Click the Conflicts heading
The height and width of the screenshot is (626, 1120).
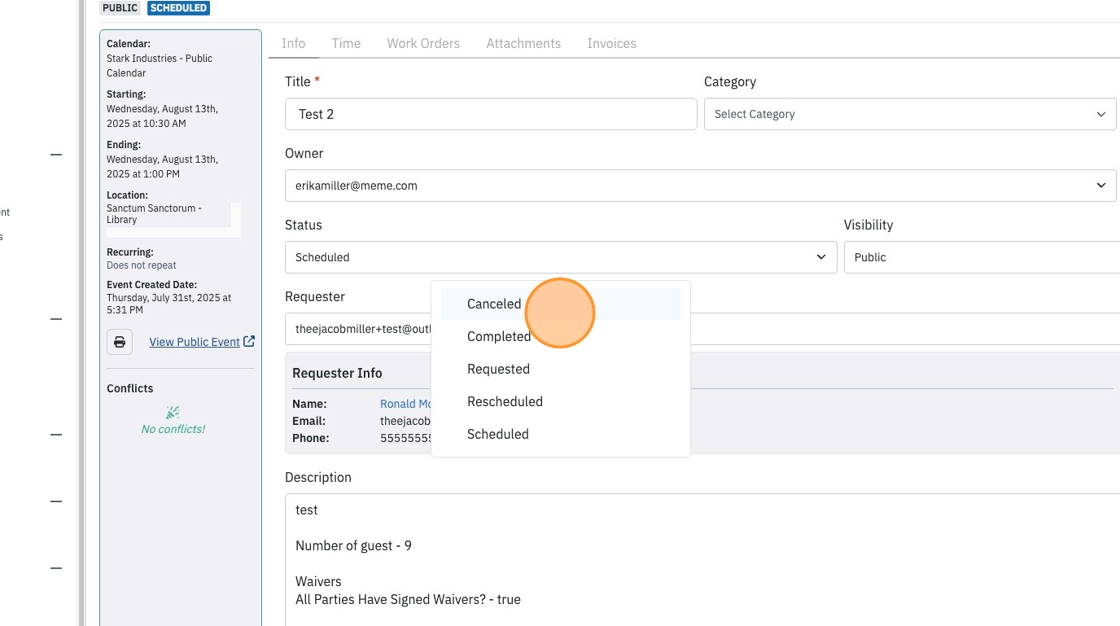(x=130, y=389)
